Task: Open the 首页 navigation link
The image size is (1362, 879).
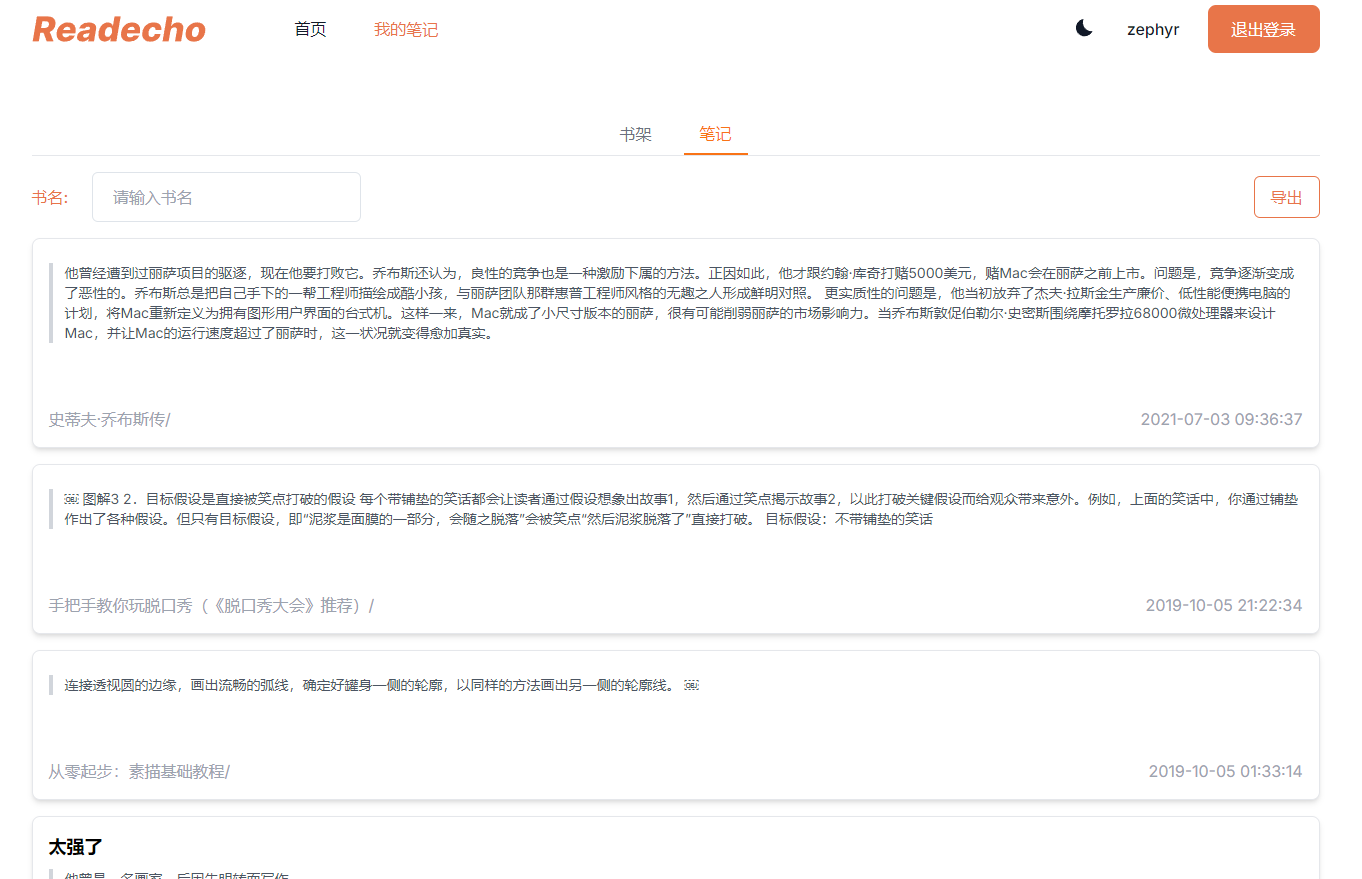Action: (x=310, y=30)
